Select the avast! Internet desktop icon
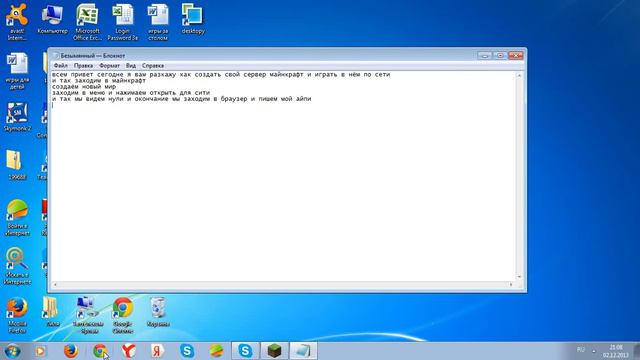The width and height of the screenshot is (640, 360). pyautogui.click(x=17, y=22)
